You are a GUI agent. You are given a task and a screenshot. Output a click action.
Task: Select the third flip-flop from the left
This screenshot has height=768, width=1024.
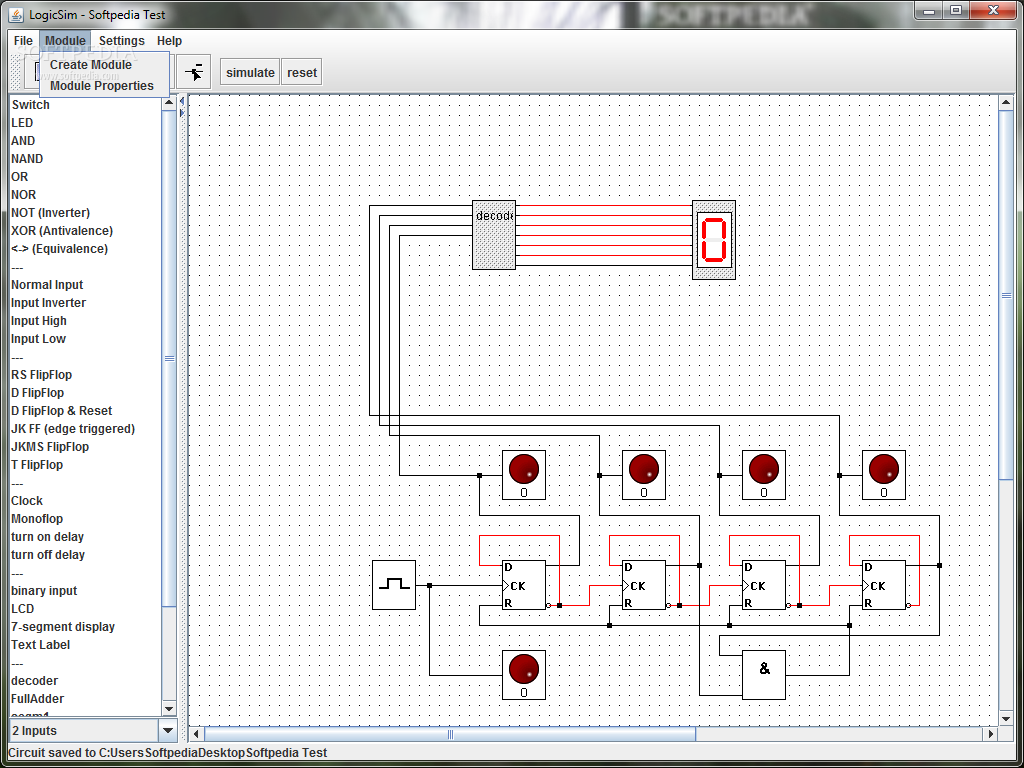tap(764, 585)
